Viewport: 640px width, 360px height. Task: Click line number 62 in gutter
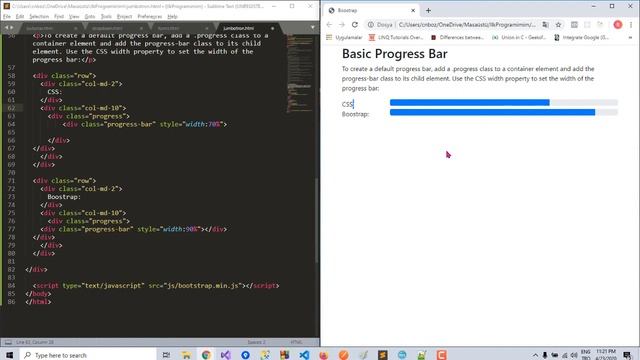[11, 108]
